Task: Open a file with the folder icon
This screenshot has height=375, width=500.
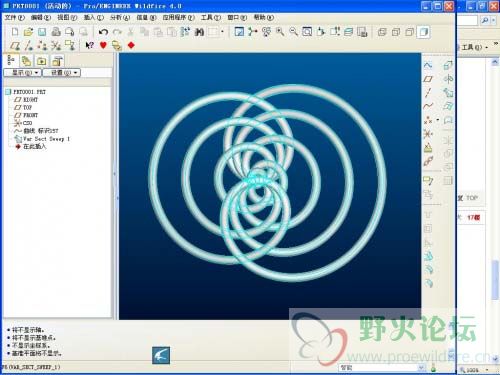Action: tap(28, 32)
